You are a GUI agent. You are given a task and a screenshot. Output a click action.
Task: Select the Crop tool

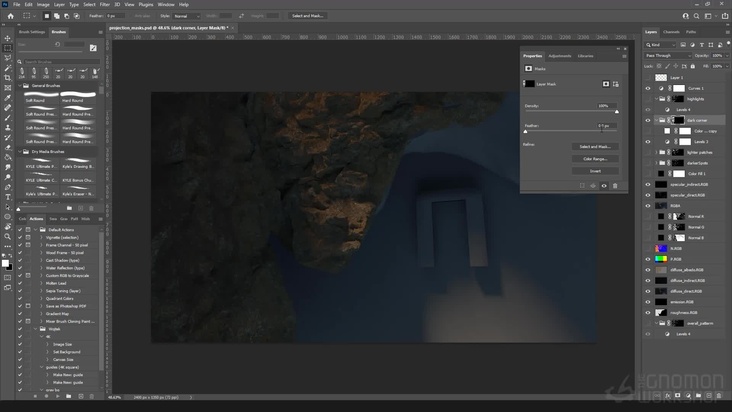[7, 77]
